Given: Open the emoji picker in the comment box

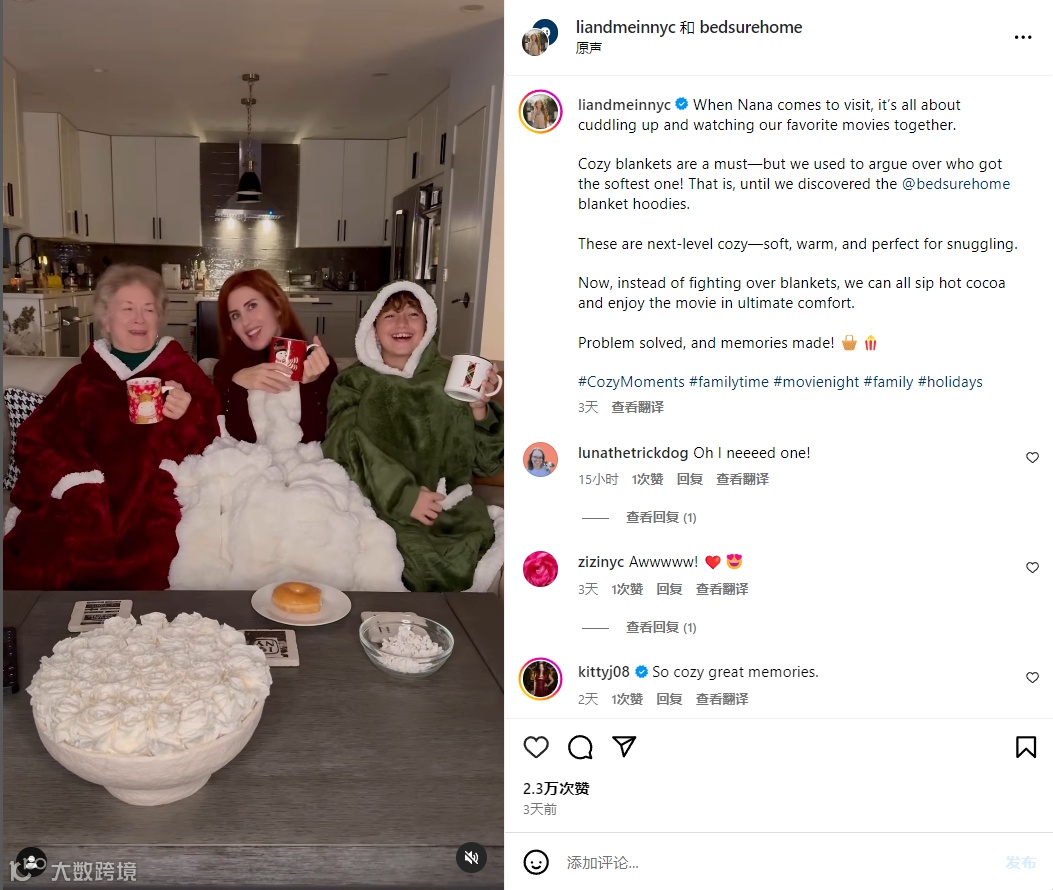Looking at the screenshot, I should (536, 862).
